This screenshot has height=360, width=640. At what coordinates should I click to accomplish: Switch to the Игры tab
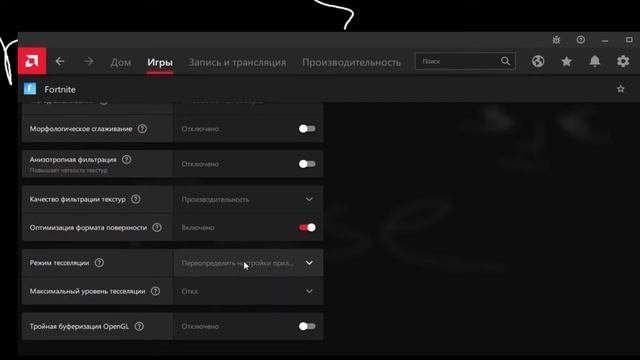[160, 62]
